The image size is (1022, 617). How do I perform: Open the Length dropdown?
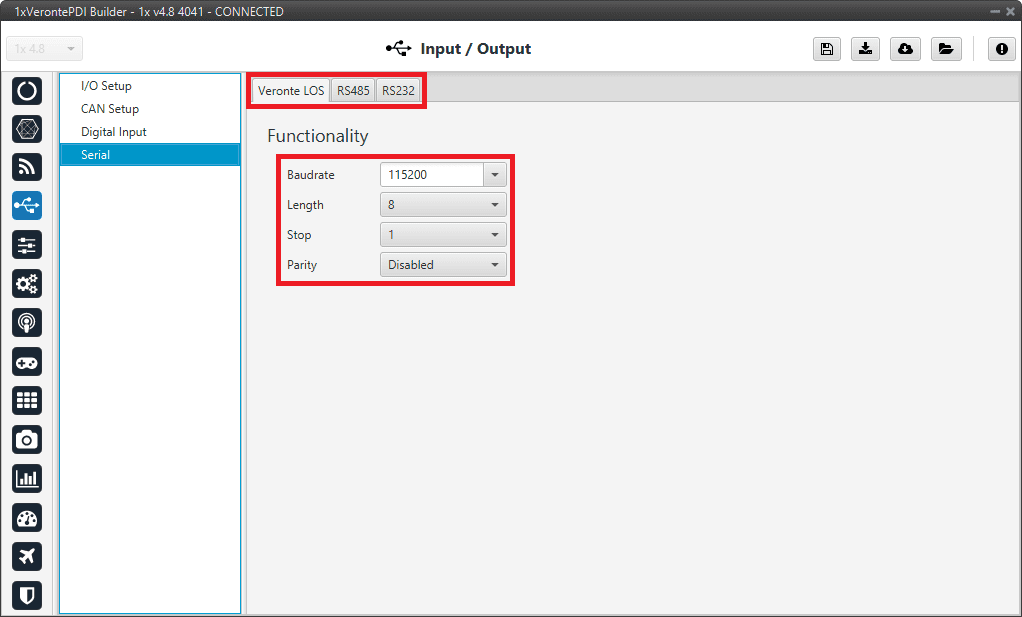point(443,205)
